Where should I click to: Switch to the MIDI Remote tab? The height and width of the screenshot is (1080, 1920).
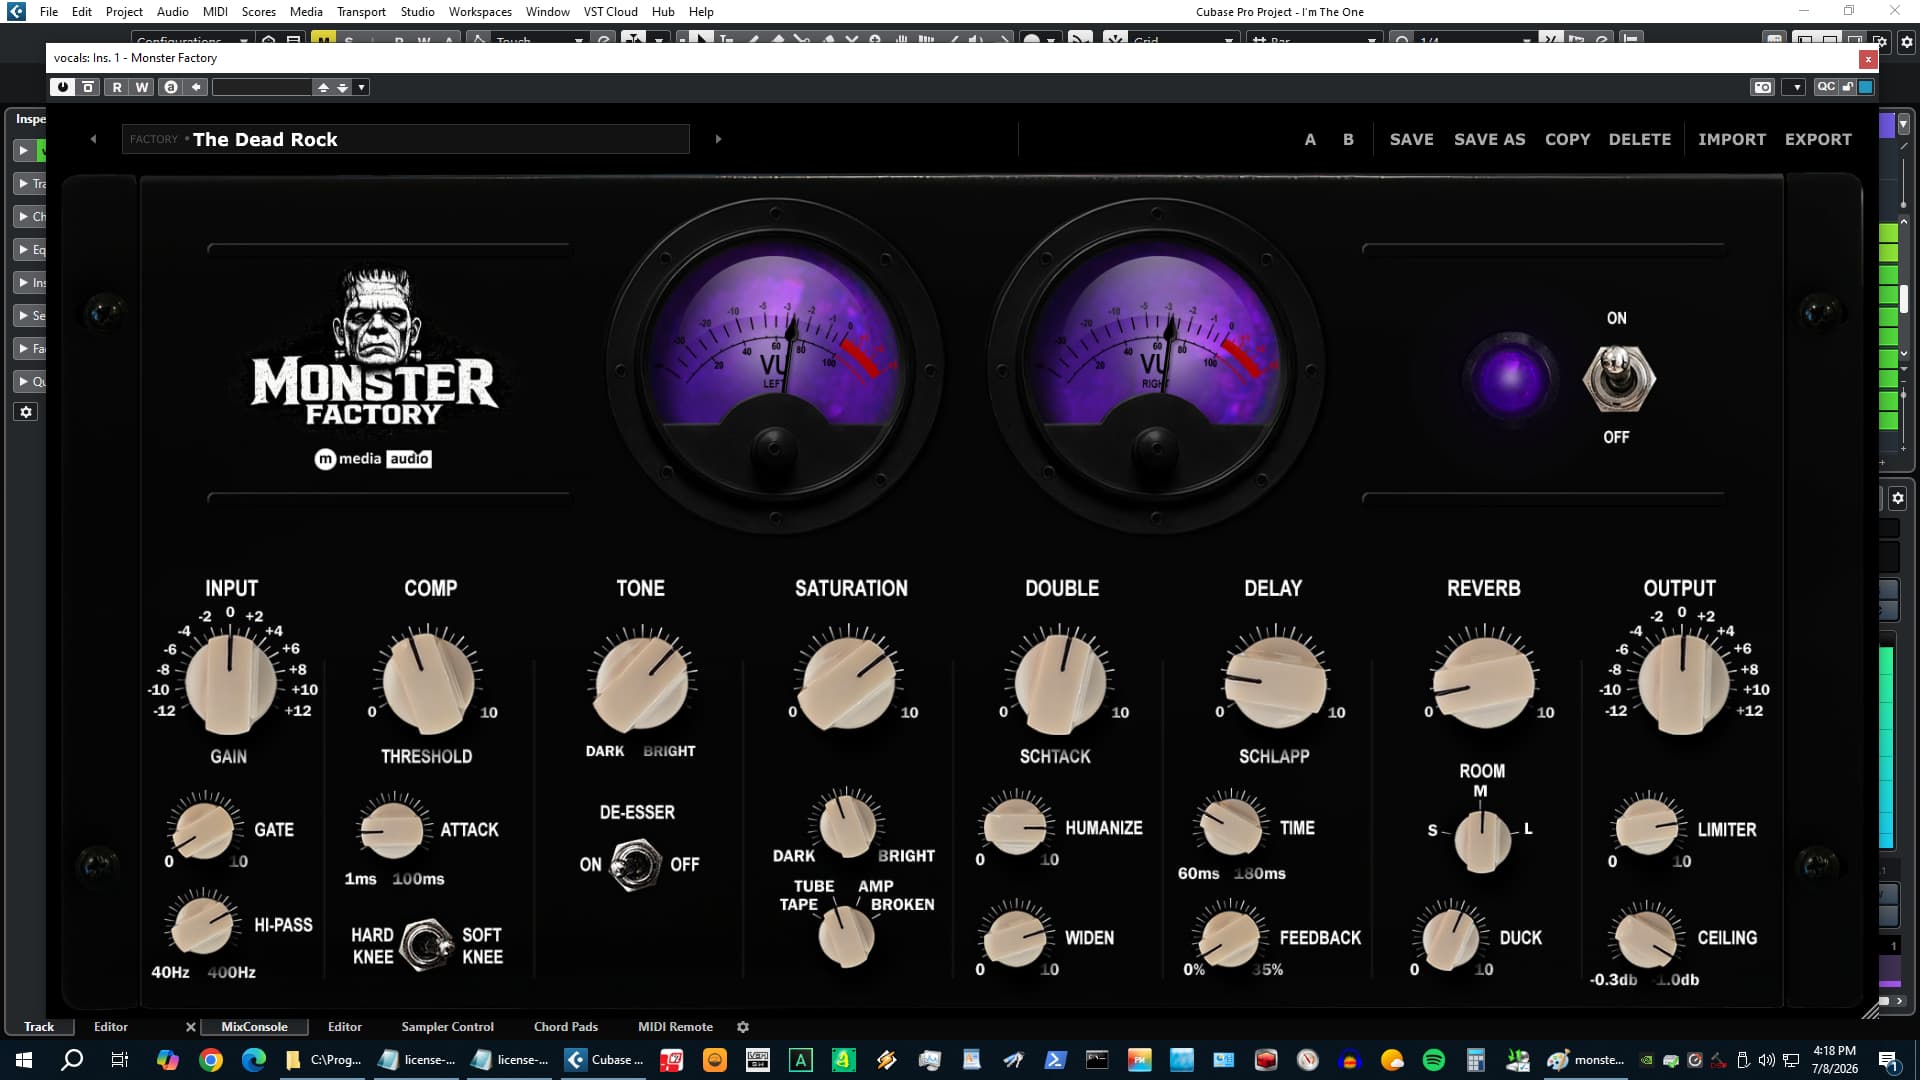pos(675,1026)
